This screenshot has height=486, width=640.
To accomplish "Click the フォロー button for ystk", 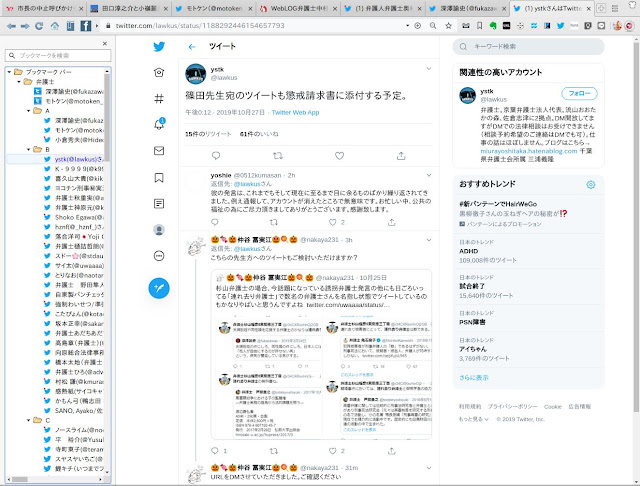I will [579, 93].
